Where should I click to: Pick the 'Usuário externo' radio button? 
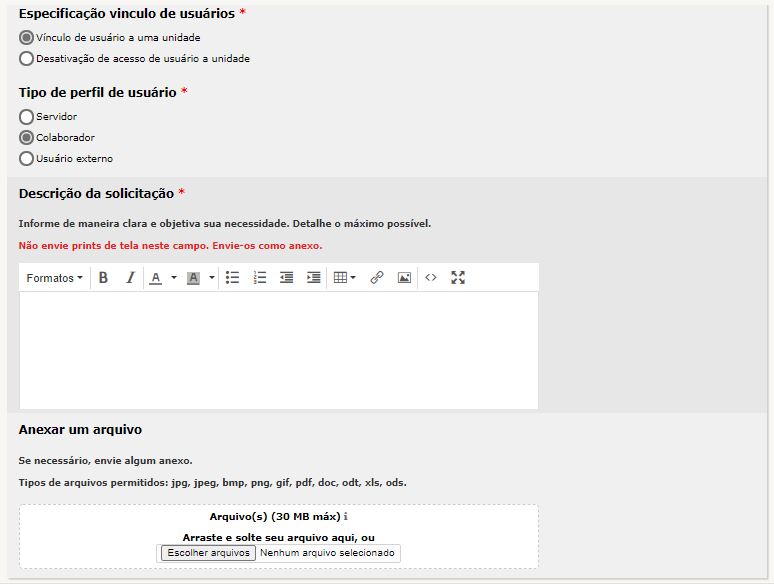pyautogui.click(x=27, y=158)
